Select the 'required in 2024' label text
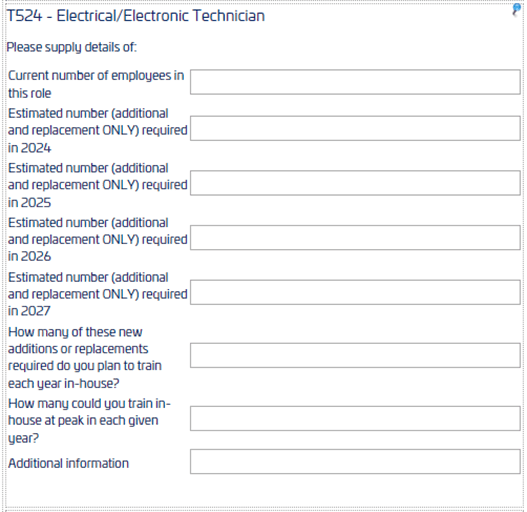This screenshot has width=527, height=512. click(97, 130)
